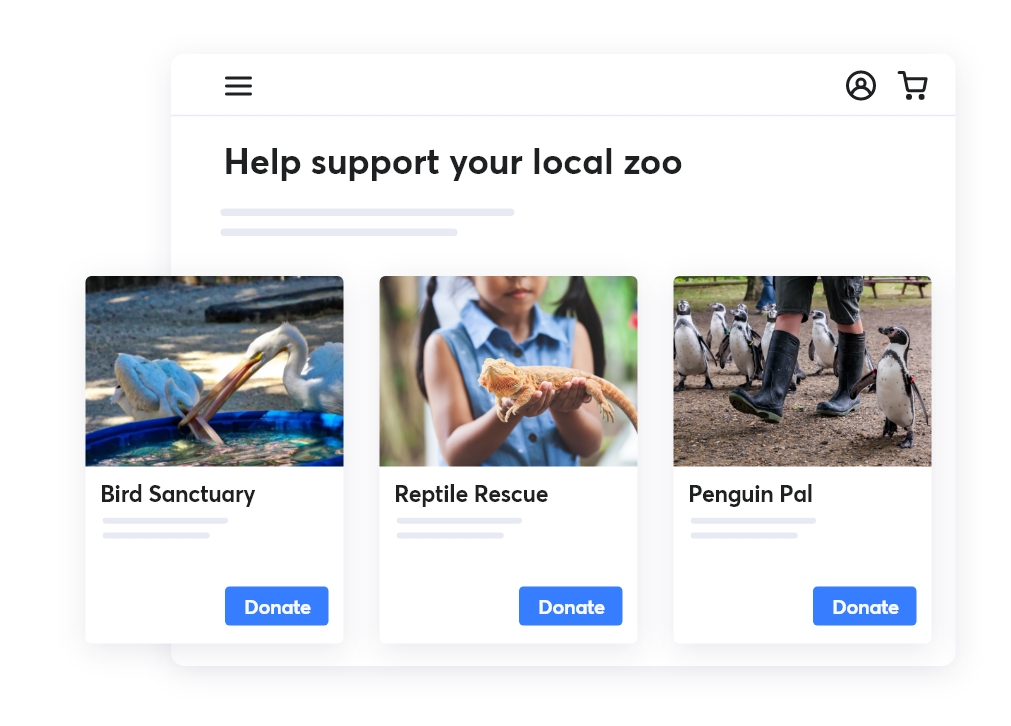Open the user account profile icon
Viewport: 1011px width, 726px height.
tap(860, 86)
